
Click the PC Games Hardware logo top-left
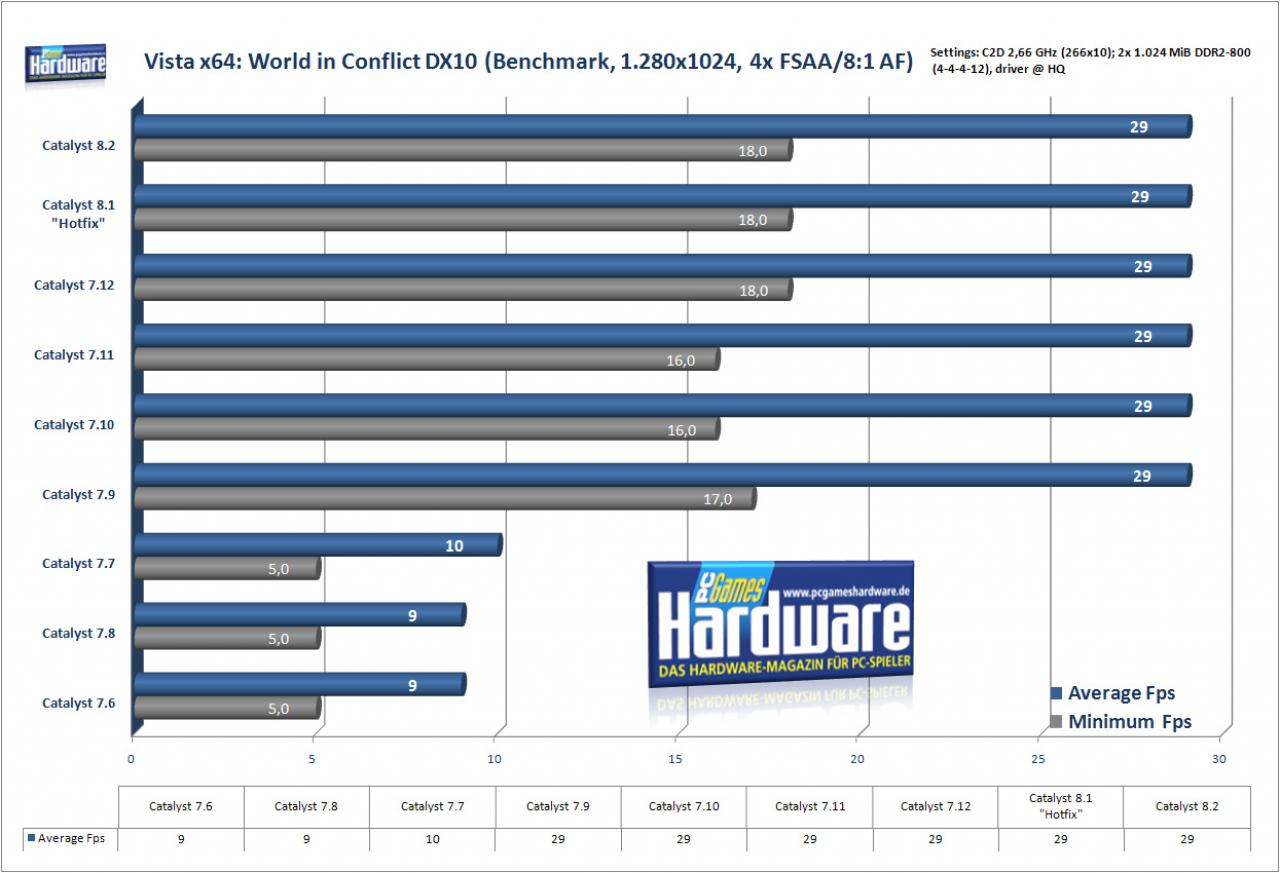(65, 64)
